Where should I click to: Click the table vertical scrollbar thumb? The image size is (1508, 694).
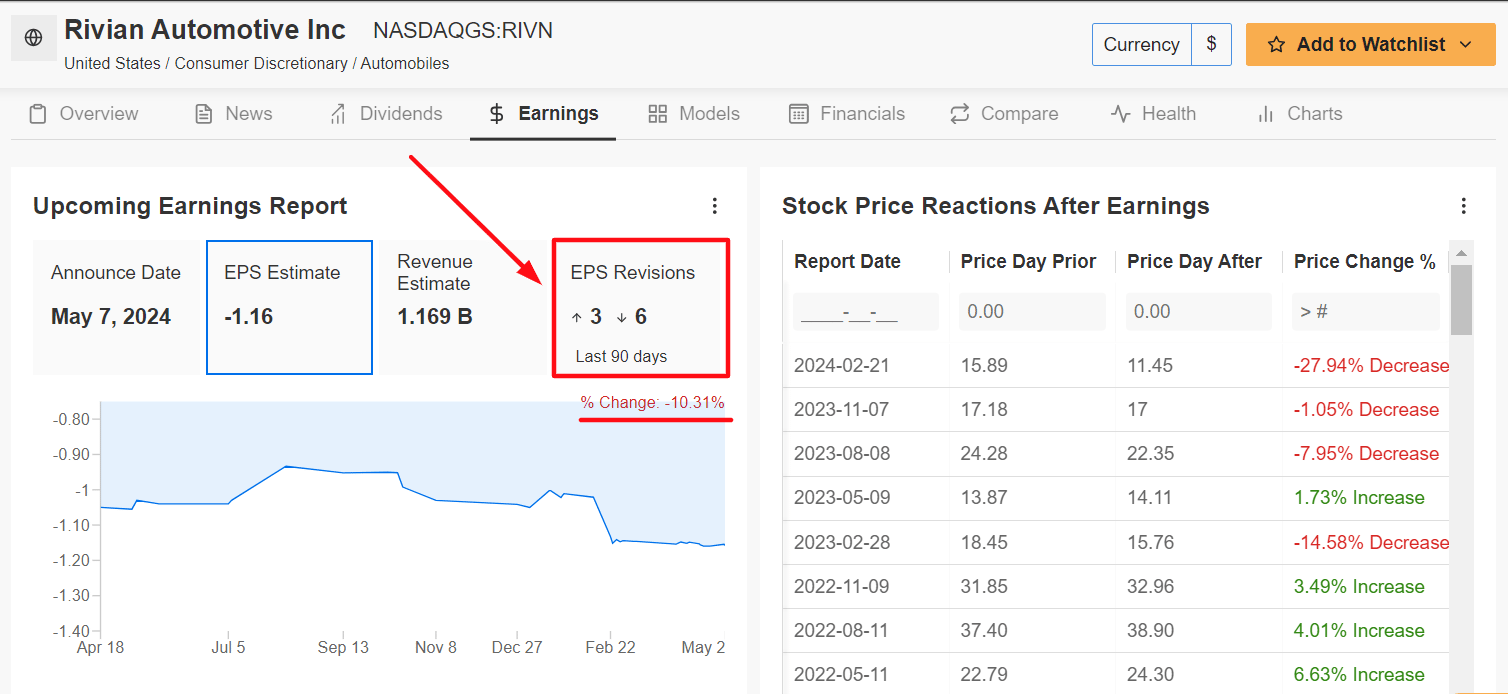coord(1461,299)
